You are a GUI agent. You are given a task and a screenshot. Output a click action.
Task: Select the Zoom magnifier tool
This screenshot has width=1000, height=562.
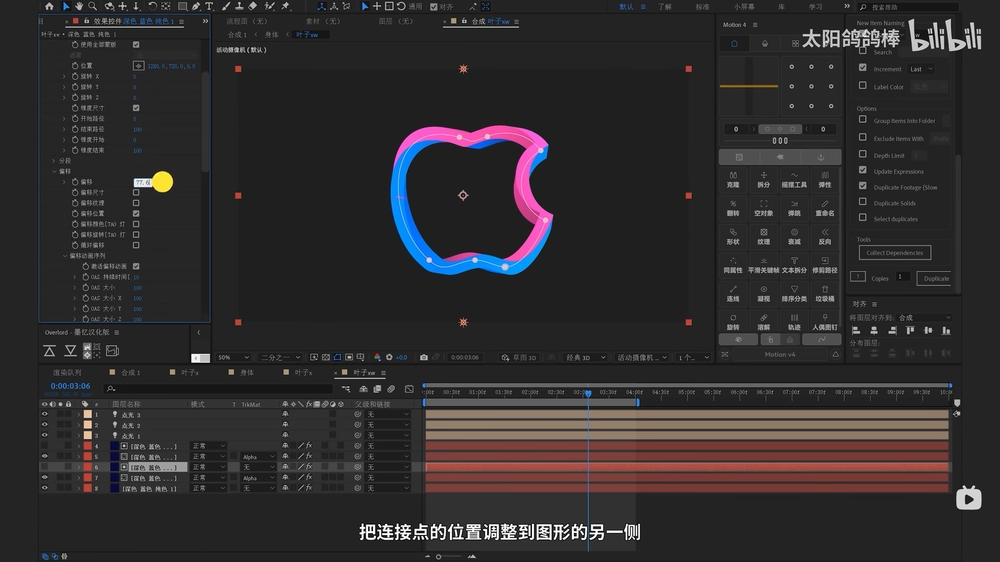coord(93,6)
